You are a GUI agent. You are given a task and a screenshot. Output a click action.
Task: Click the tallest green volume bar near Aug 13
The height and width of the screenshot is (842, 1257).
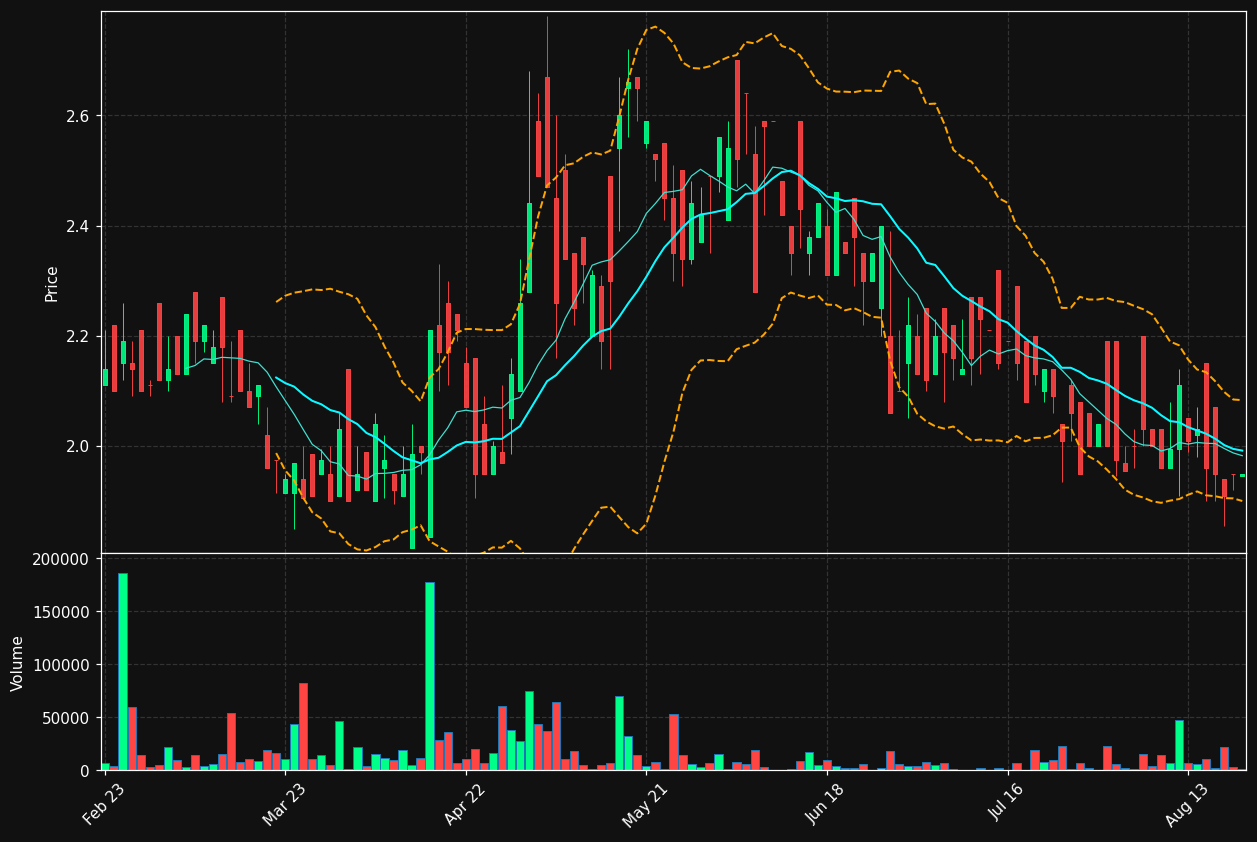[1179, 745]
